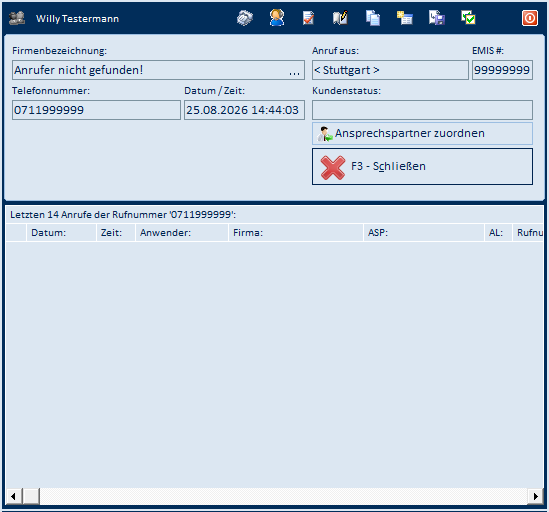Click the telephone icon in the toolbar
Screen dimensions: 549x512
(x=244, y=18)
